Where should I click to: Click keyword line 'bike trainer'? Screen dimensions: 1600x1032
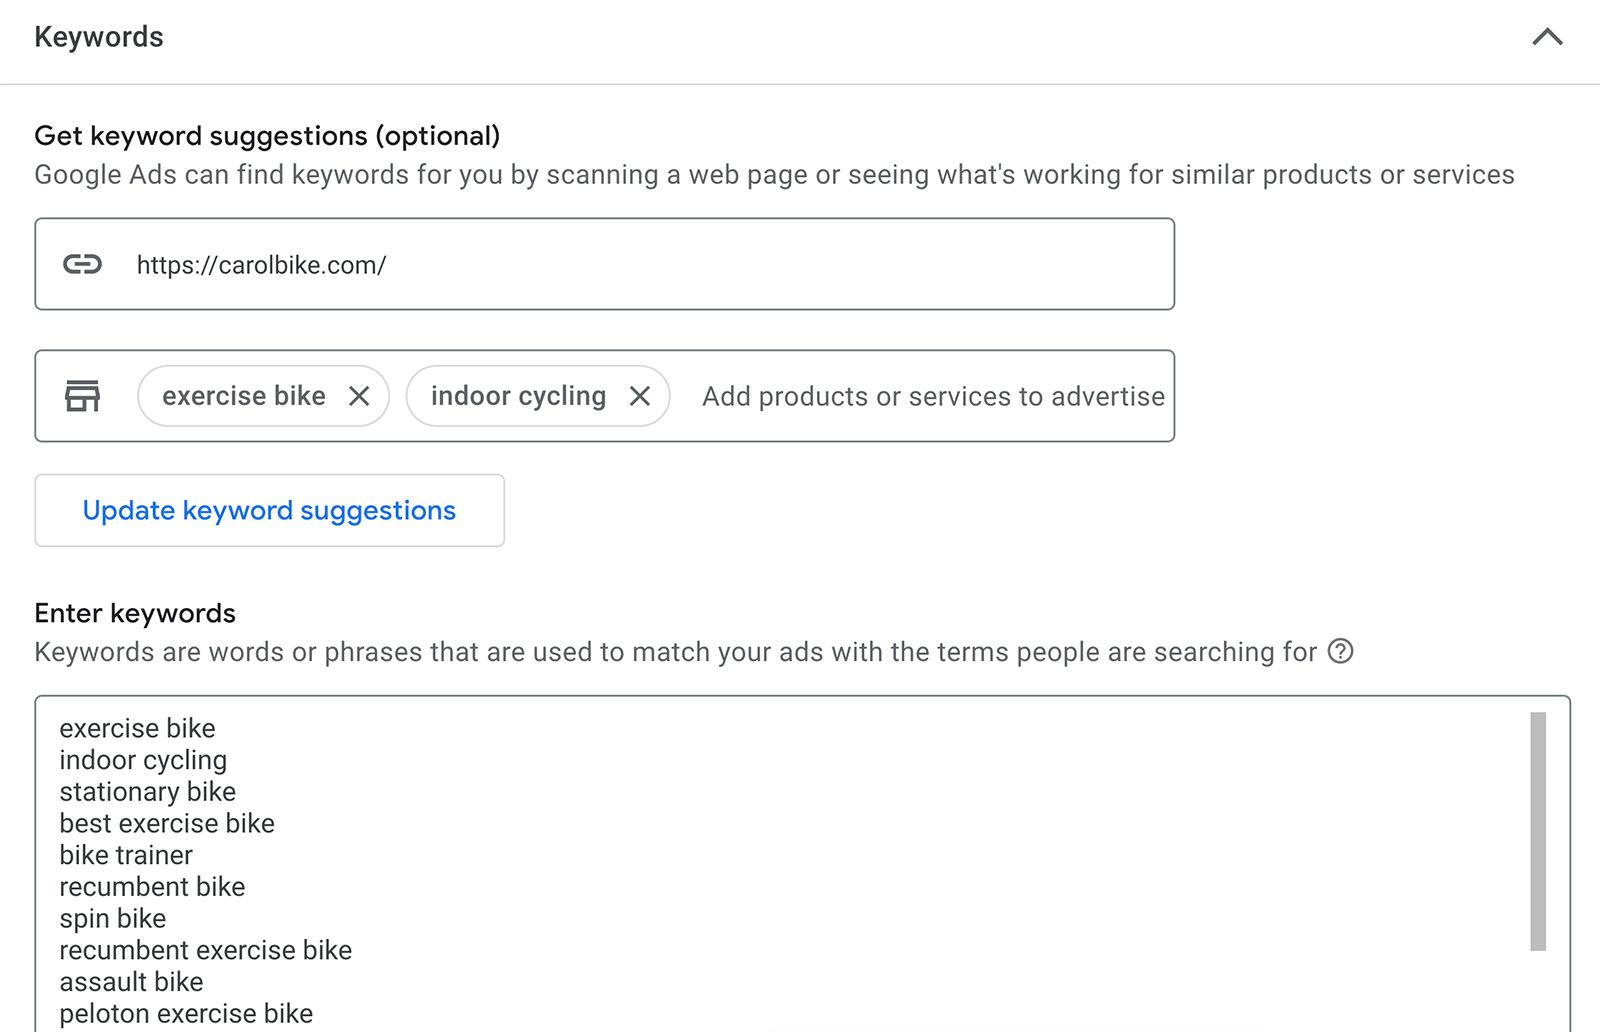tap(126, 855)
